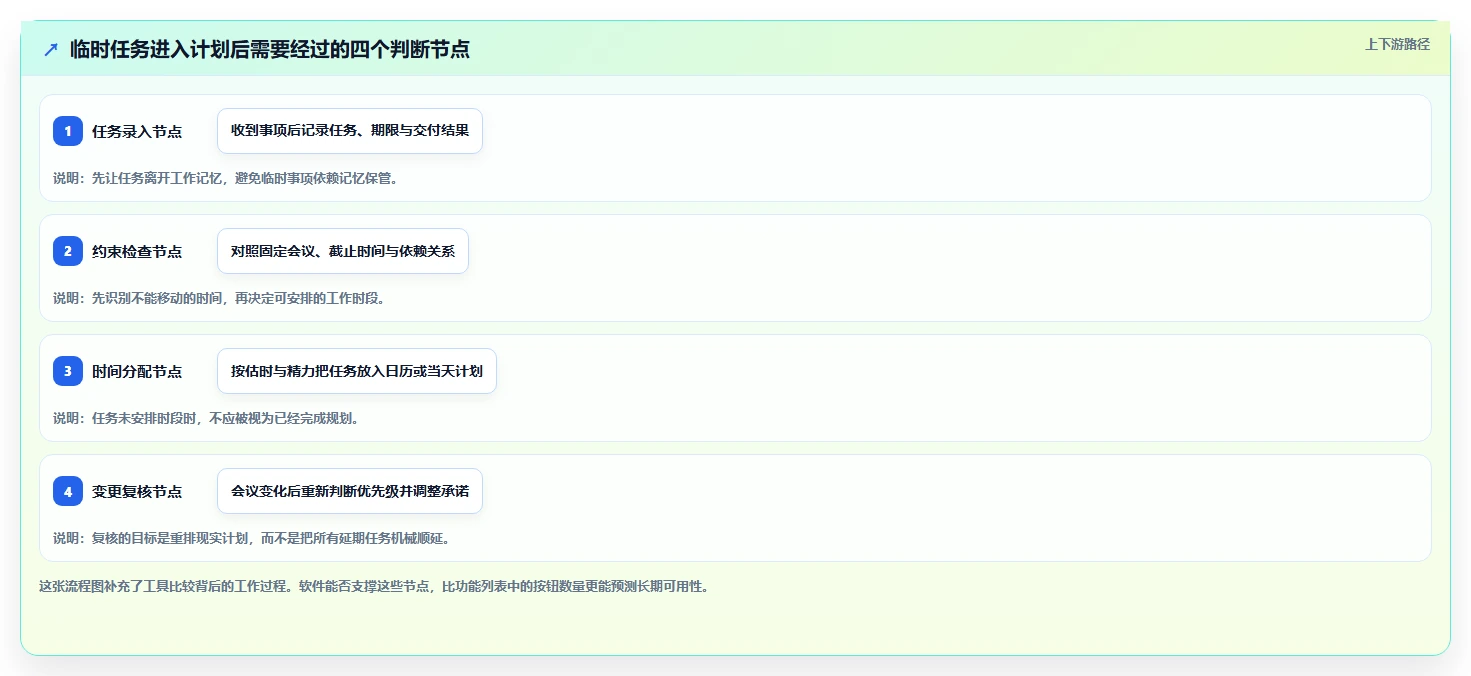Click the 变更复核节点 label

click(x=137, y=491)
